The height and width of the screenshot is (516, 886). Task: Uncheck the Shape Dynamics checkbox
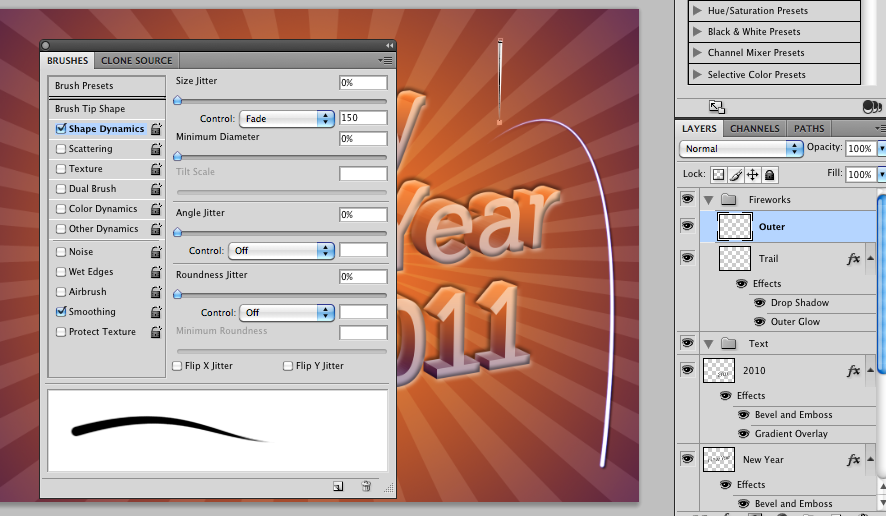tap(61, 129)
